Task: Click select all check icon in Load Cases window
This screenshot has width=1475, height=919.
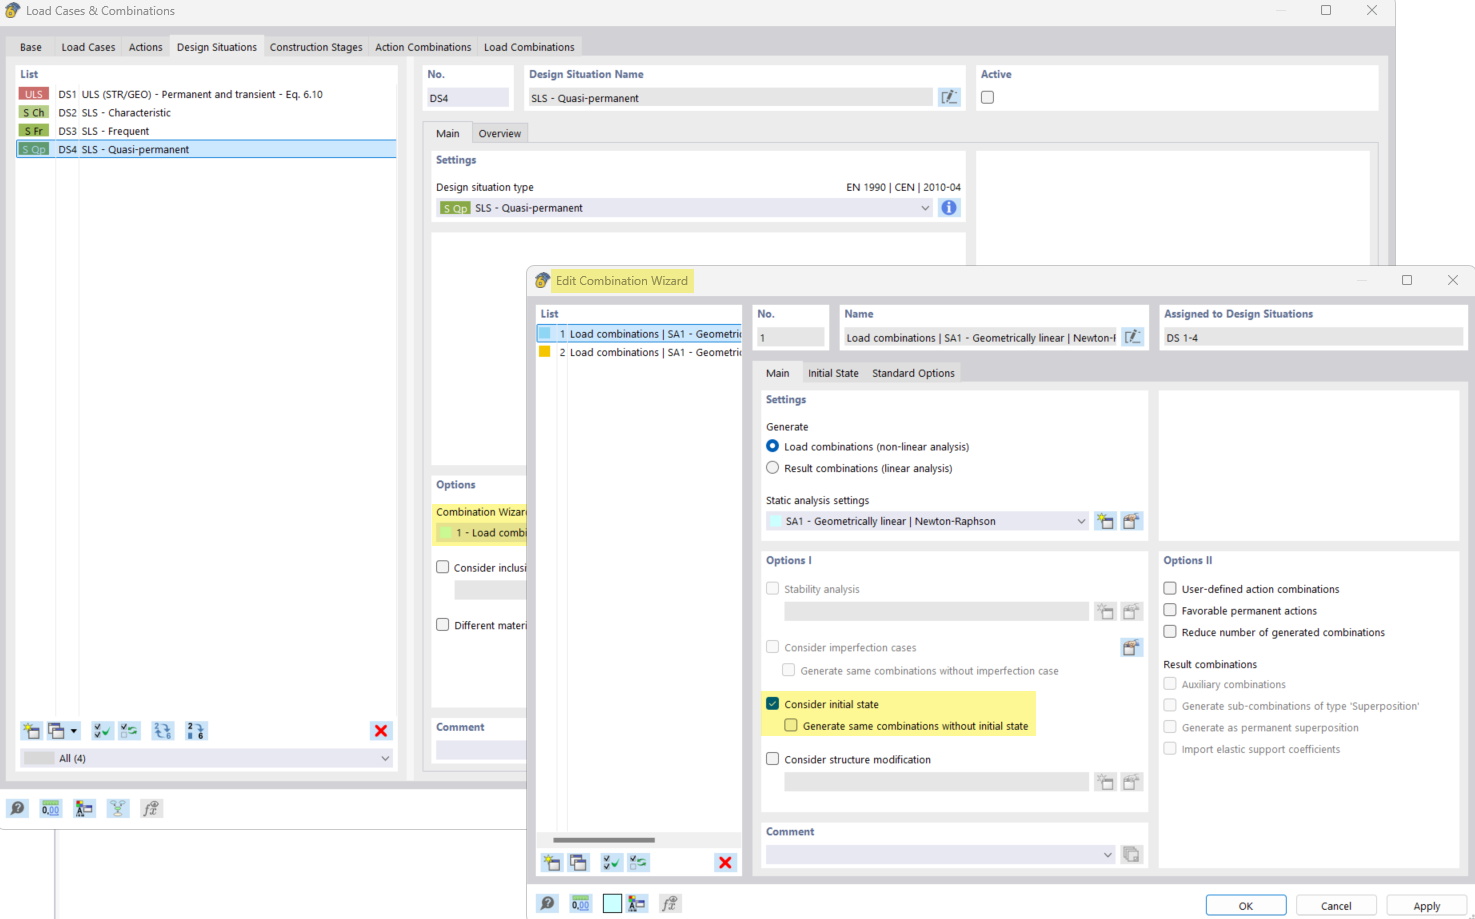Action: click(x=102, y=731)
